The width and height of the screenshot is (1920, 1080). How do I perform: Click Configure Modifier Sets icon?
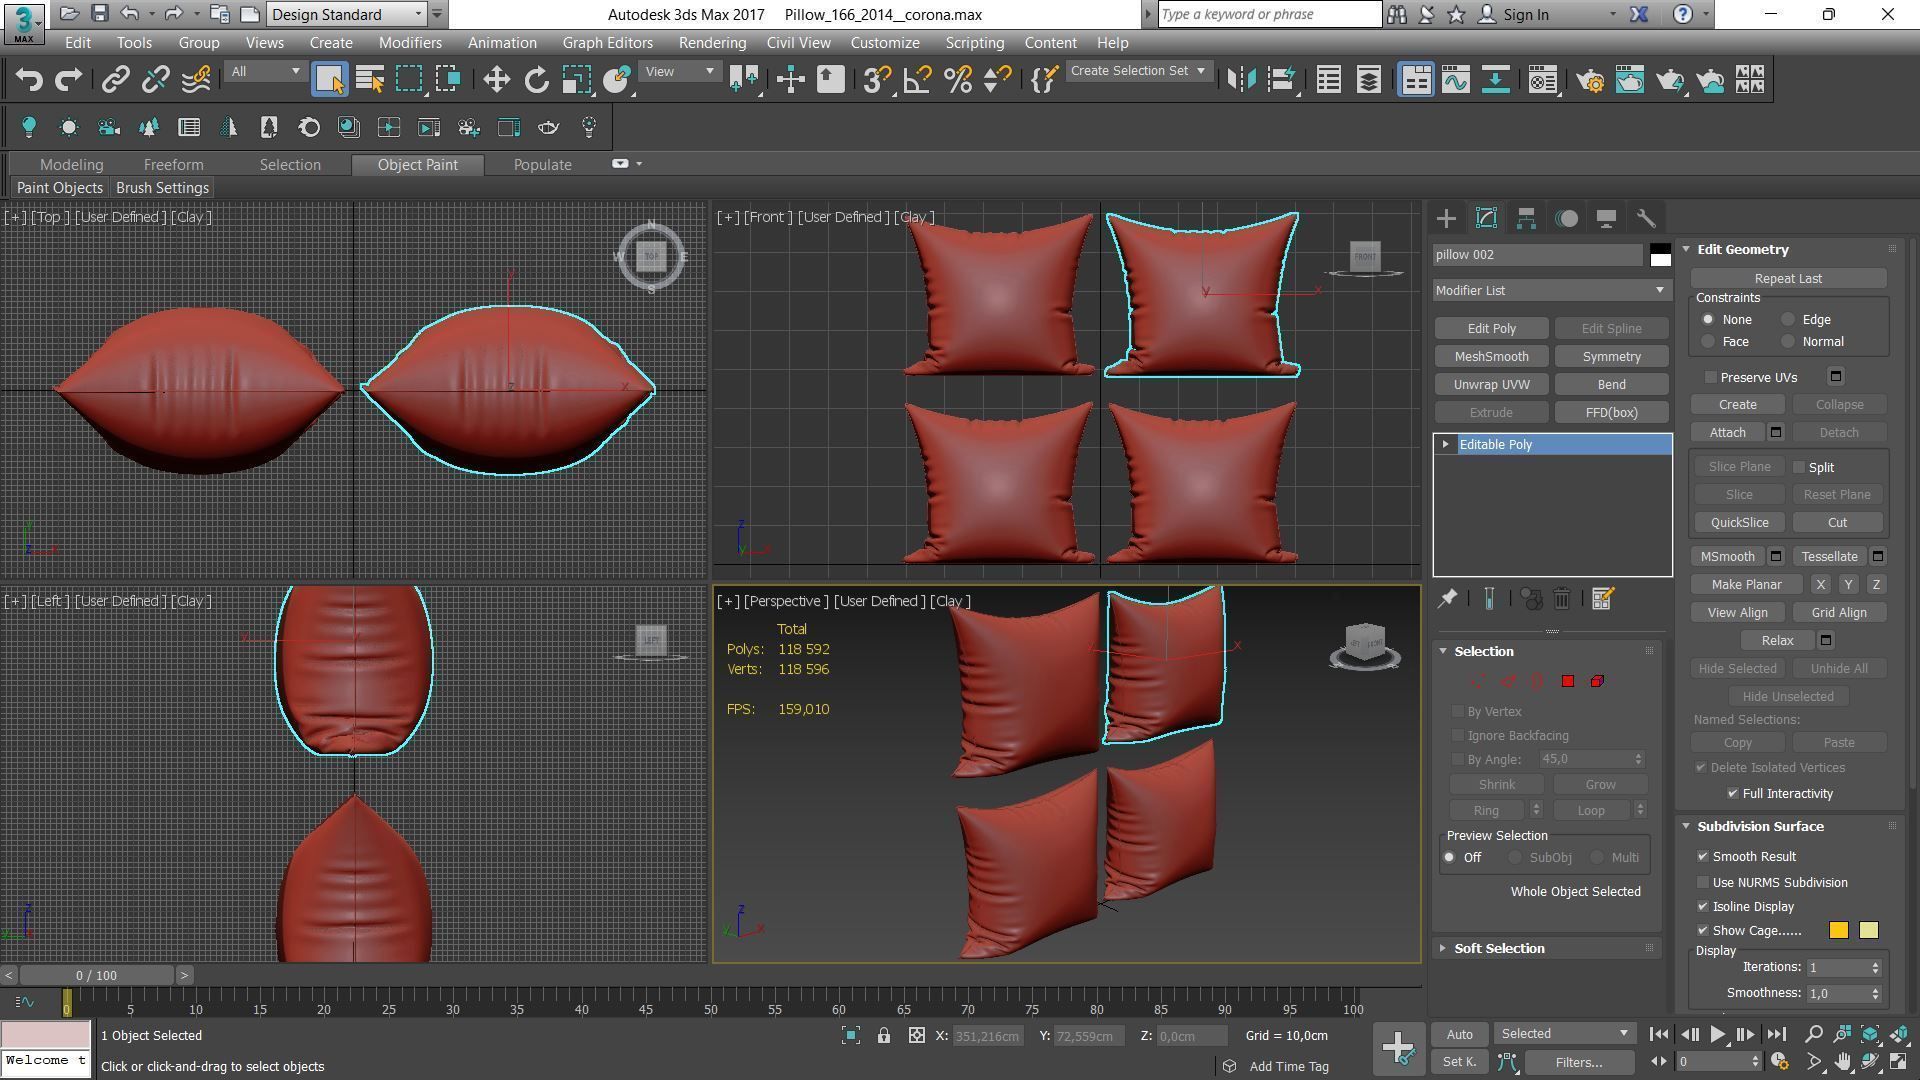click(x=1602, y=598)
